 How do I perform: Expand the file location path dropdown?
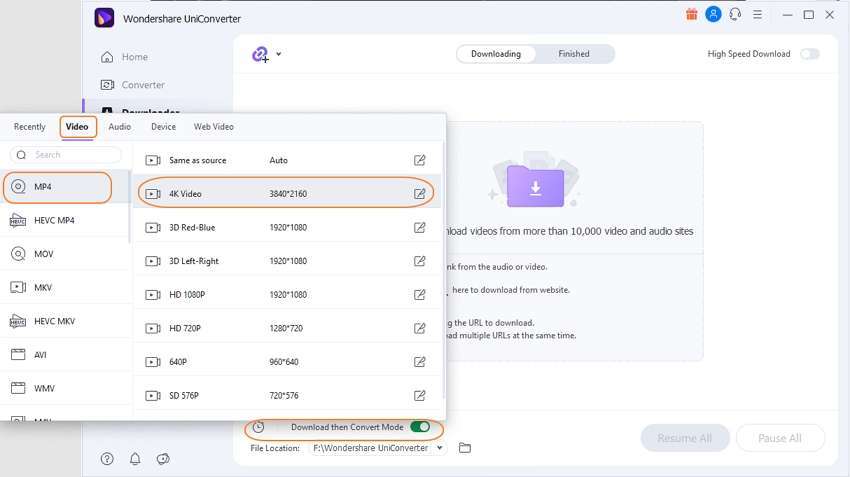pos(439,448)
